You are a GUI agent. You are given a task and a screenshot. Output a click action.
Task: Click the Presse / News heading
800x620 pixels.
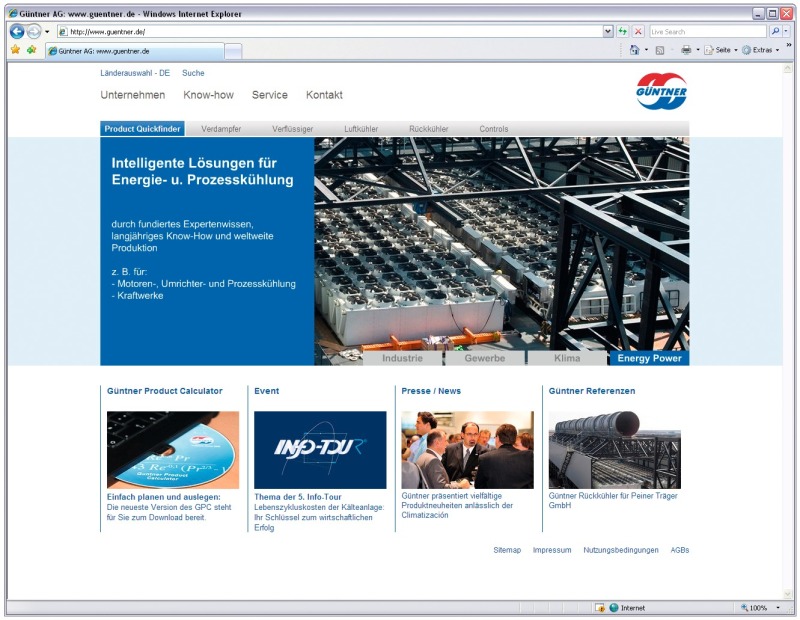[431, 391]
